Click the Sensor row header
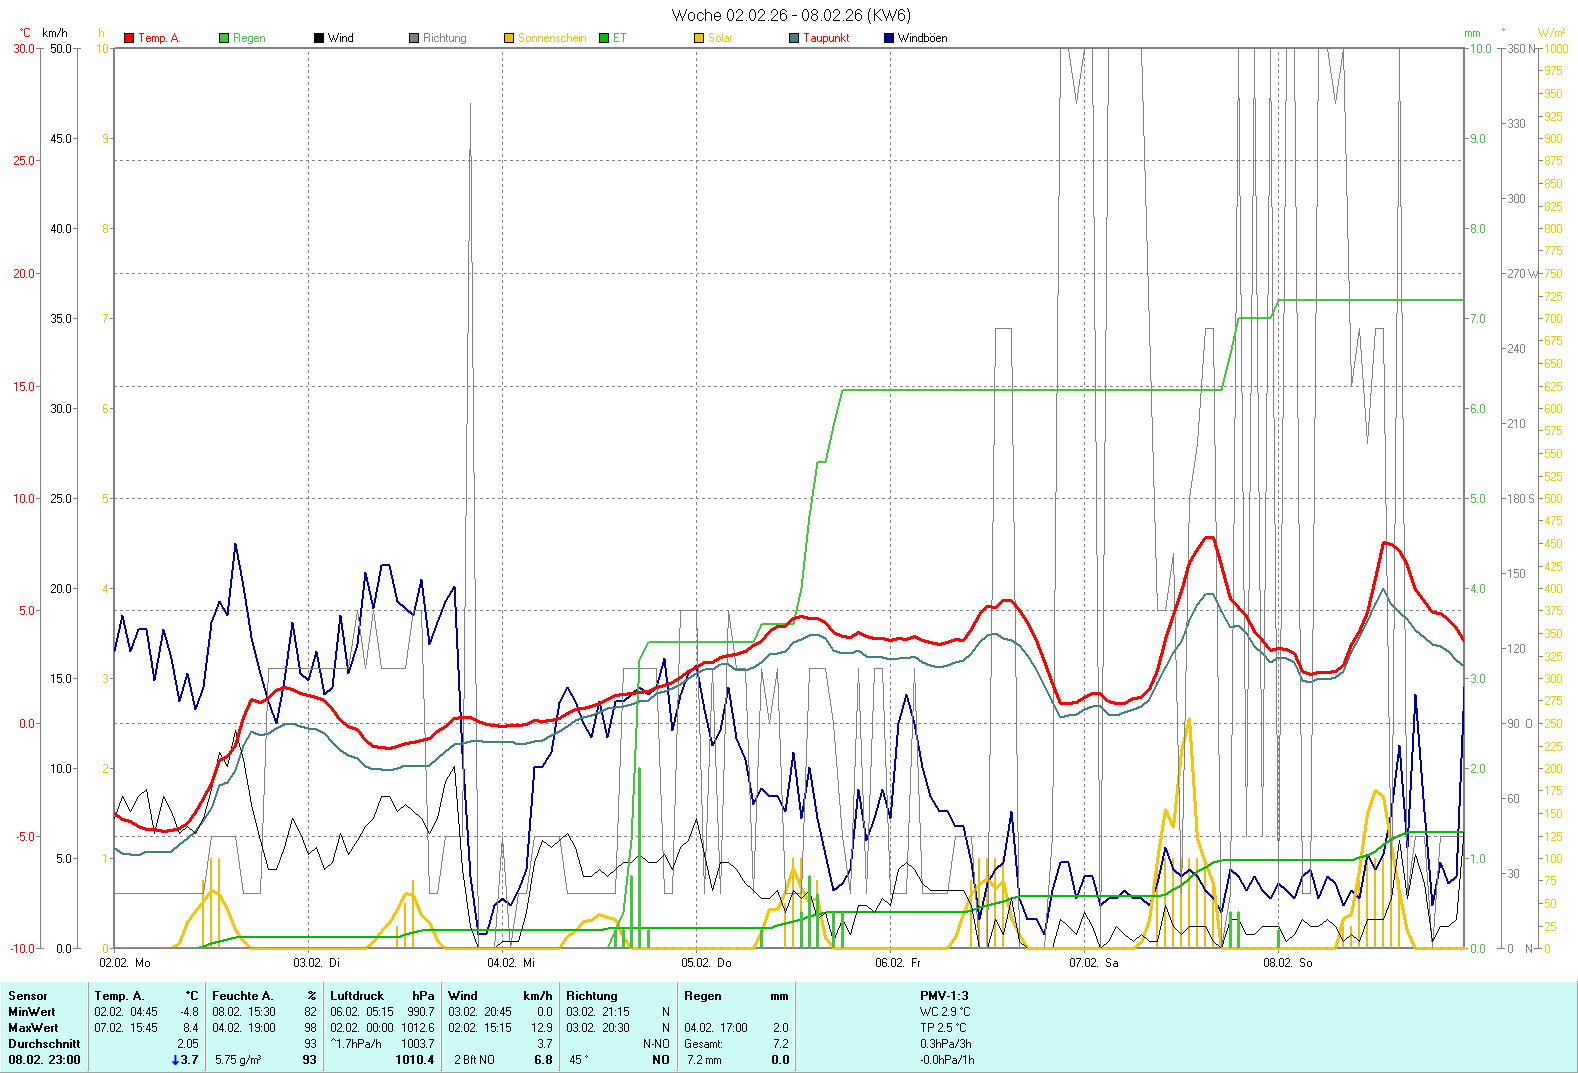Image resolution: width=1578 pixels, height=1073 pixels. pyautogui.click(x=28, y=996)
